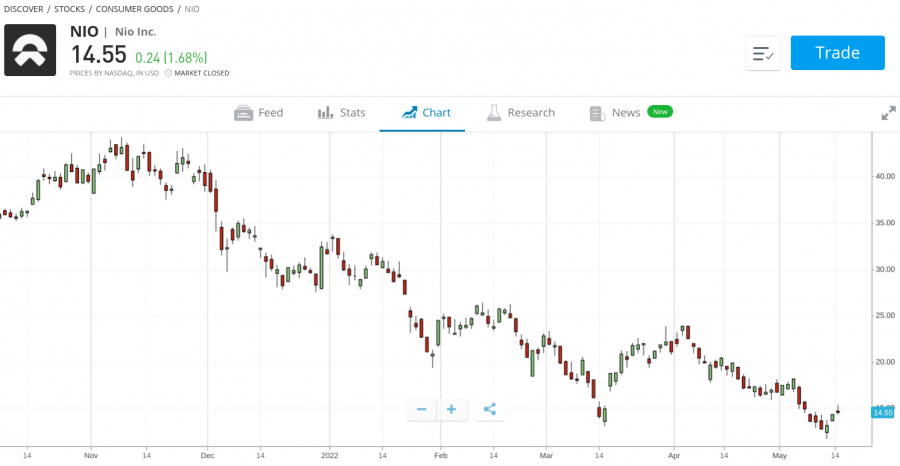Select the Chart tab

[426, 113]
